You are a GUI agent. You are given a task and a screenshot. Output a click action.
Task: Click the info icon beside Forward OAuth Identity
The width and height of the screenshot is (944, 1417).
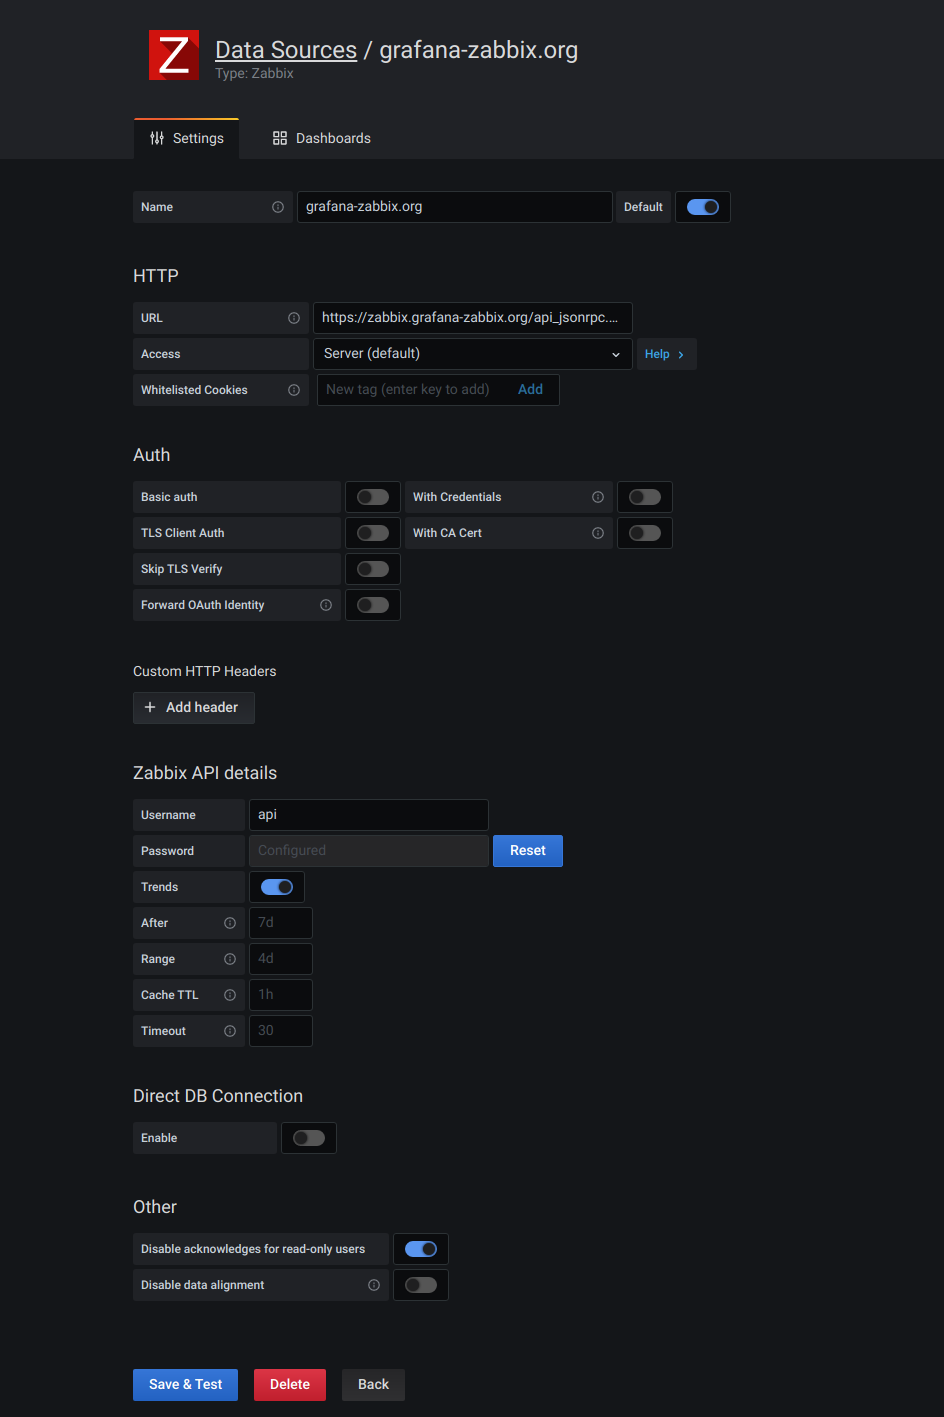pos(325,604)
